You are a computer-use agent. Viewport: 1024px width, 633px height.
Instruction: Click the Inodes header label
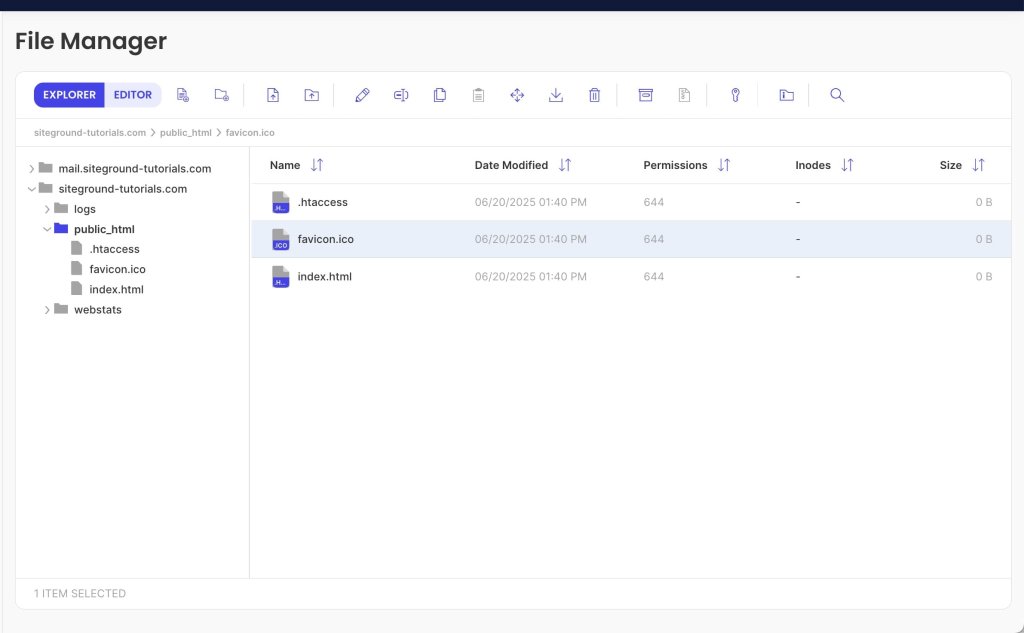click(813, 165)
